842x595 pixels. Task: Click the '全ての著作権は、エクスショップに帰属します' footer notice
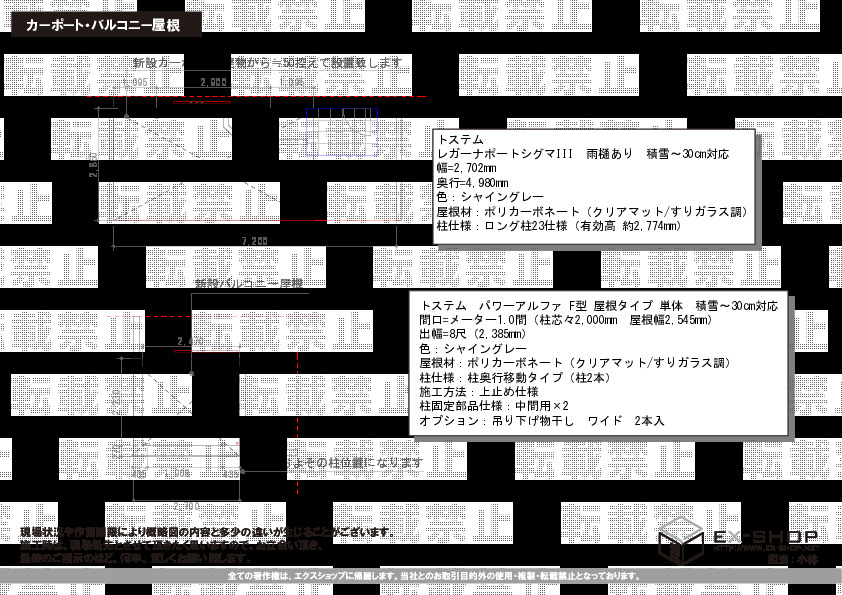tap(434, 576)
